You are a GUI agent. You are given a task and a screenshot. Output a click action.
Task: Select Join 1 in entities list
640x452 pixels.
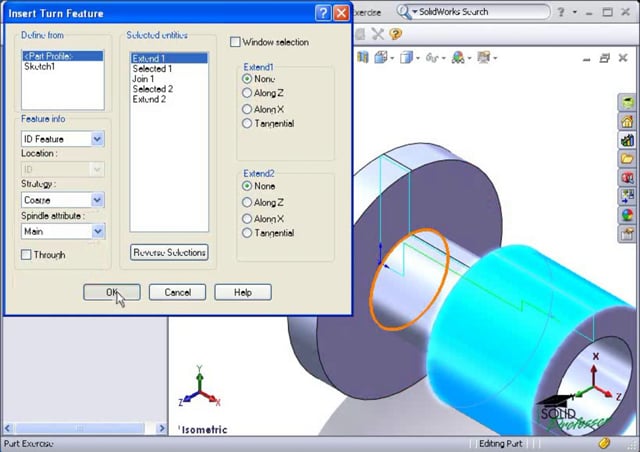(169, 79)
